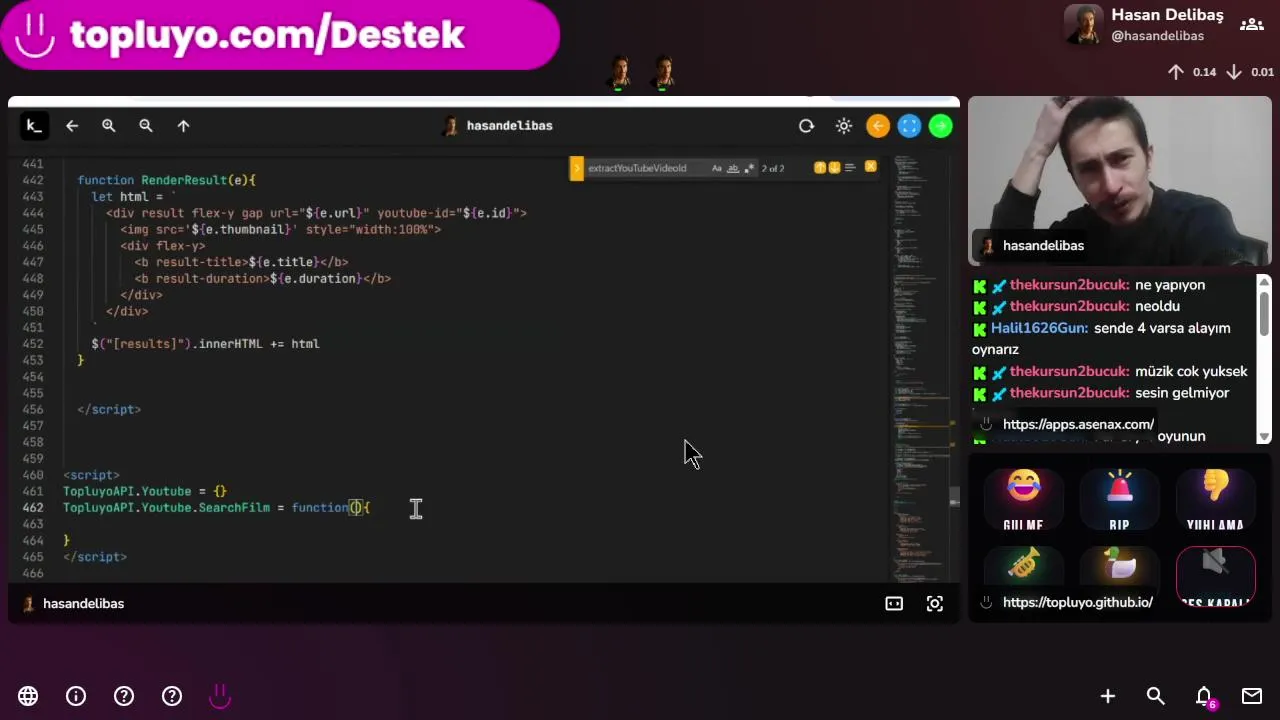Go to previous match in find bar
Screen dimensions: 1280x720
(820, 168)
